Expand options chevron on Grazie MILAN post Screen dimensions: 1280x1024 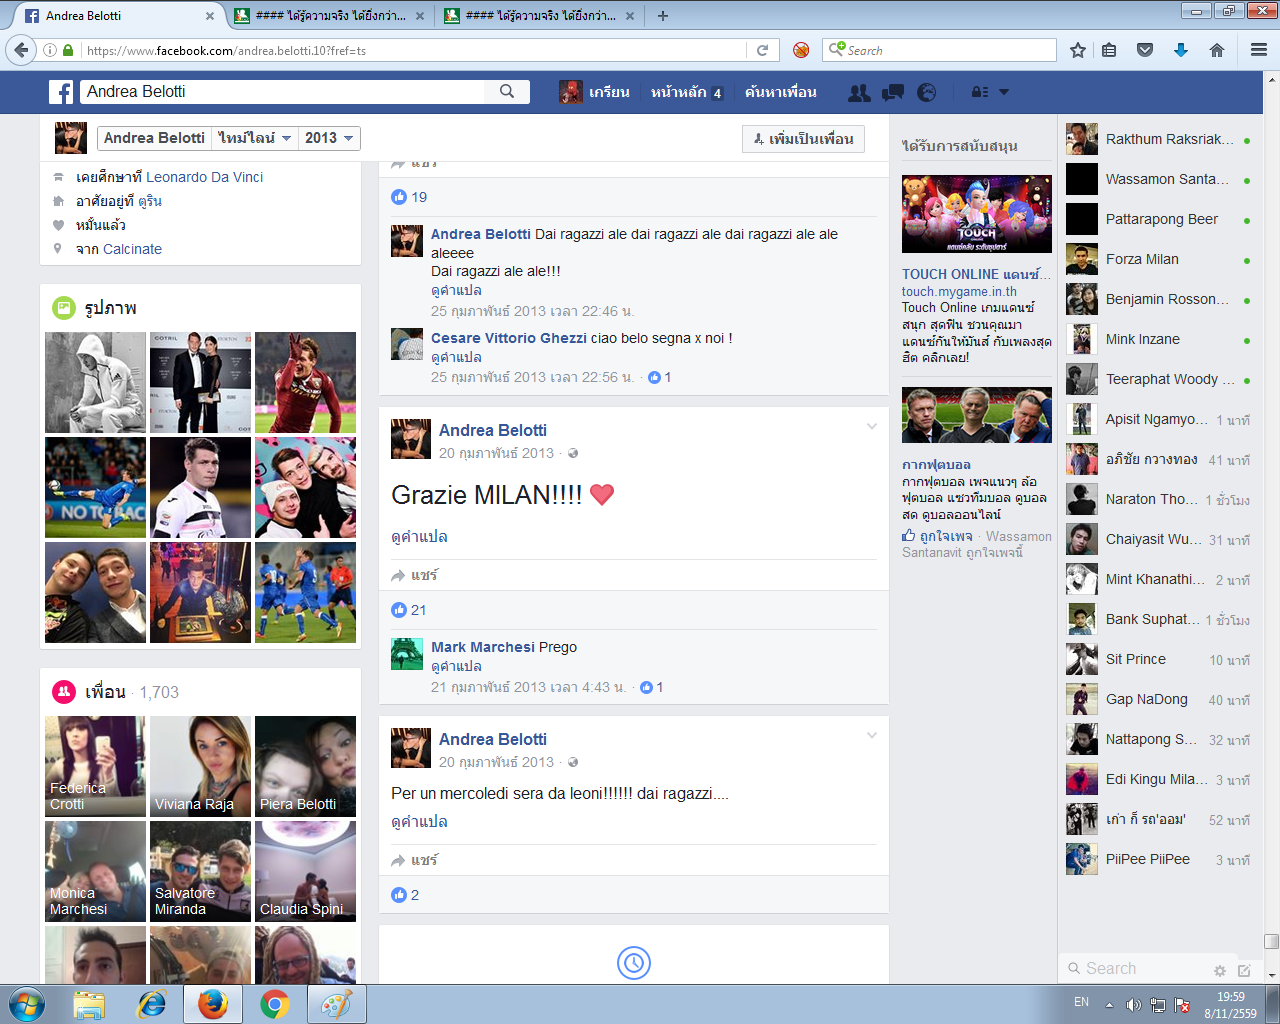click(x=872, y=427)
